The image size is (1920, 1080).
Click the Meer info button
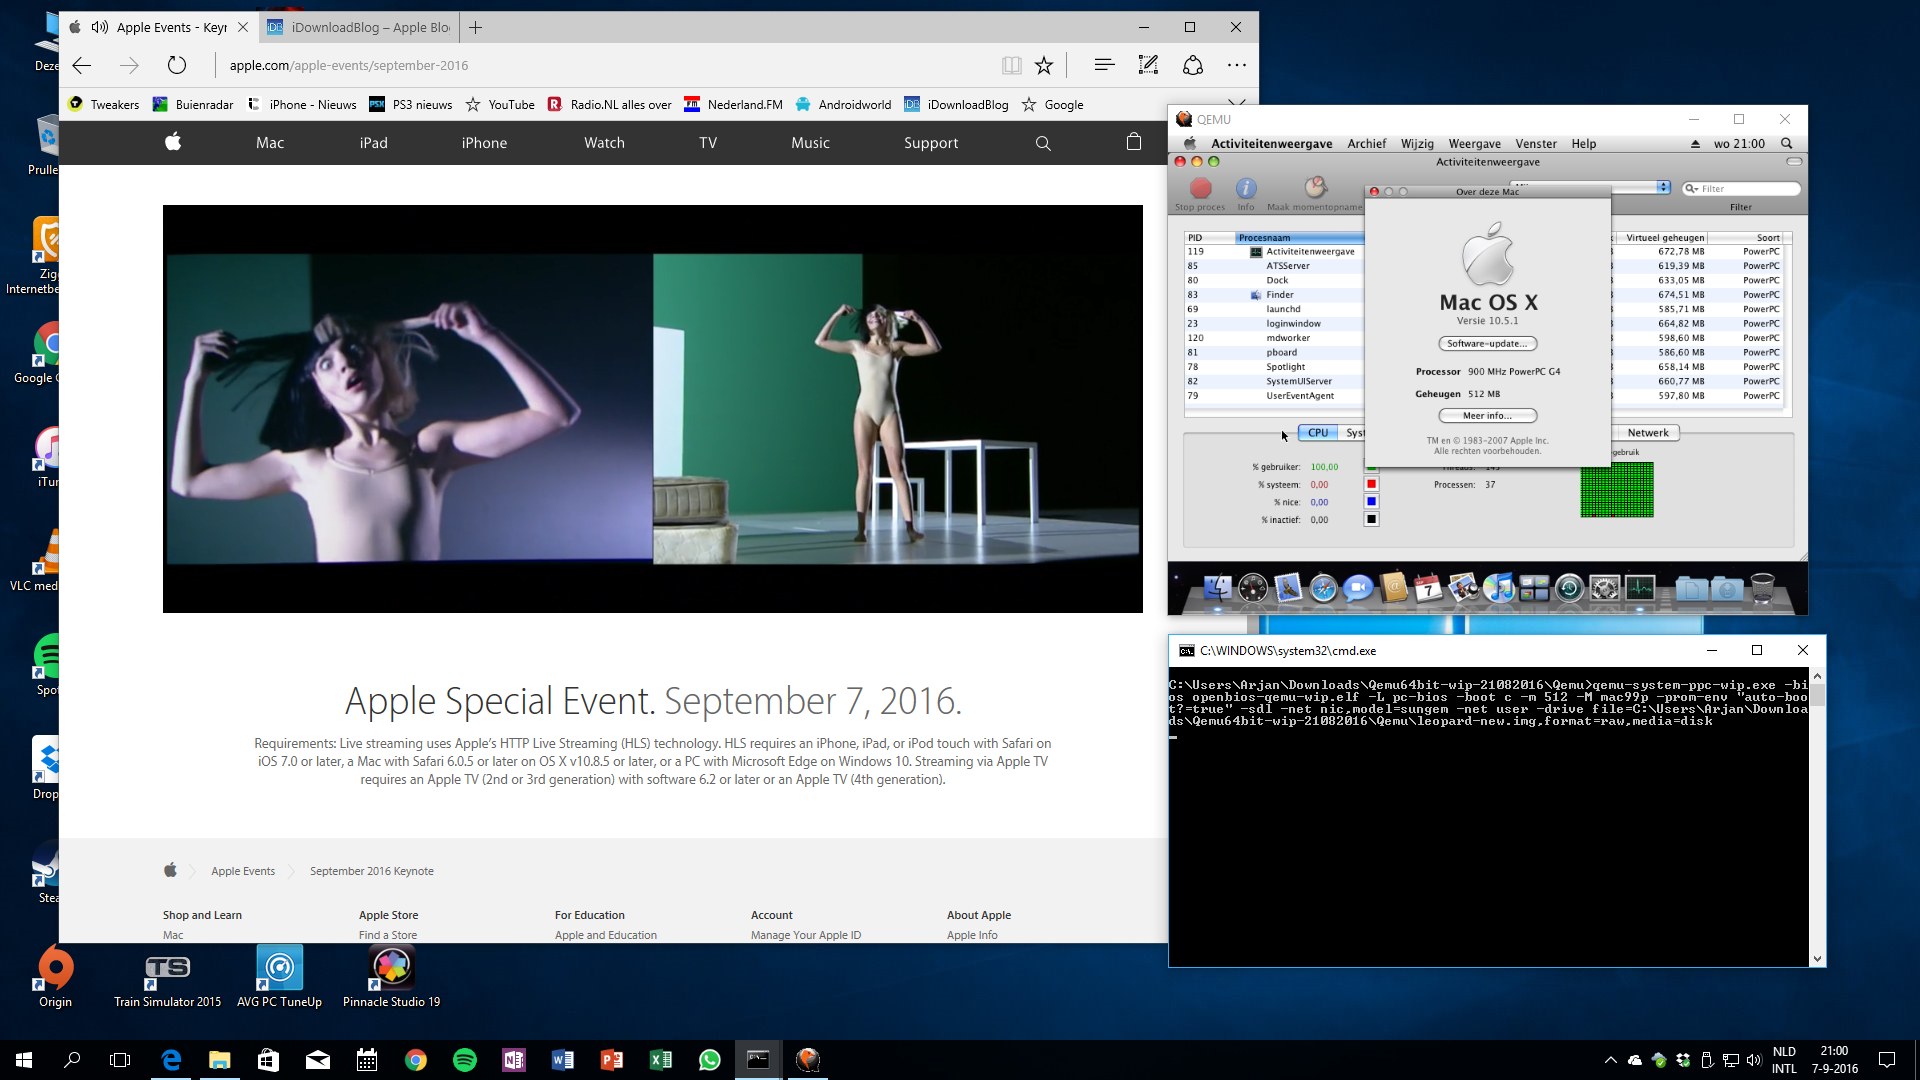coord(1487,415)
